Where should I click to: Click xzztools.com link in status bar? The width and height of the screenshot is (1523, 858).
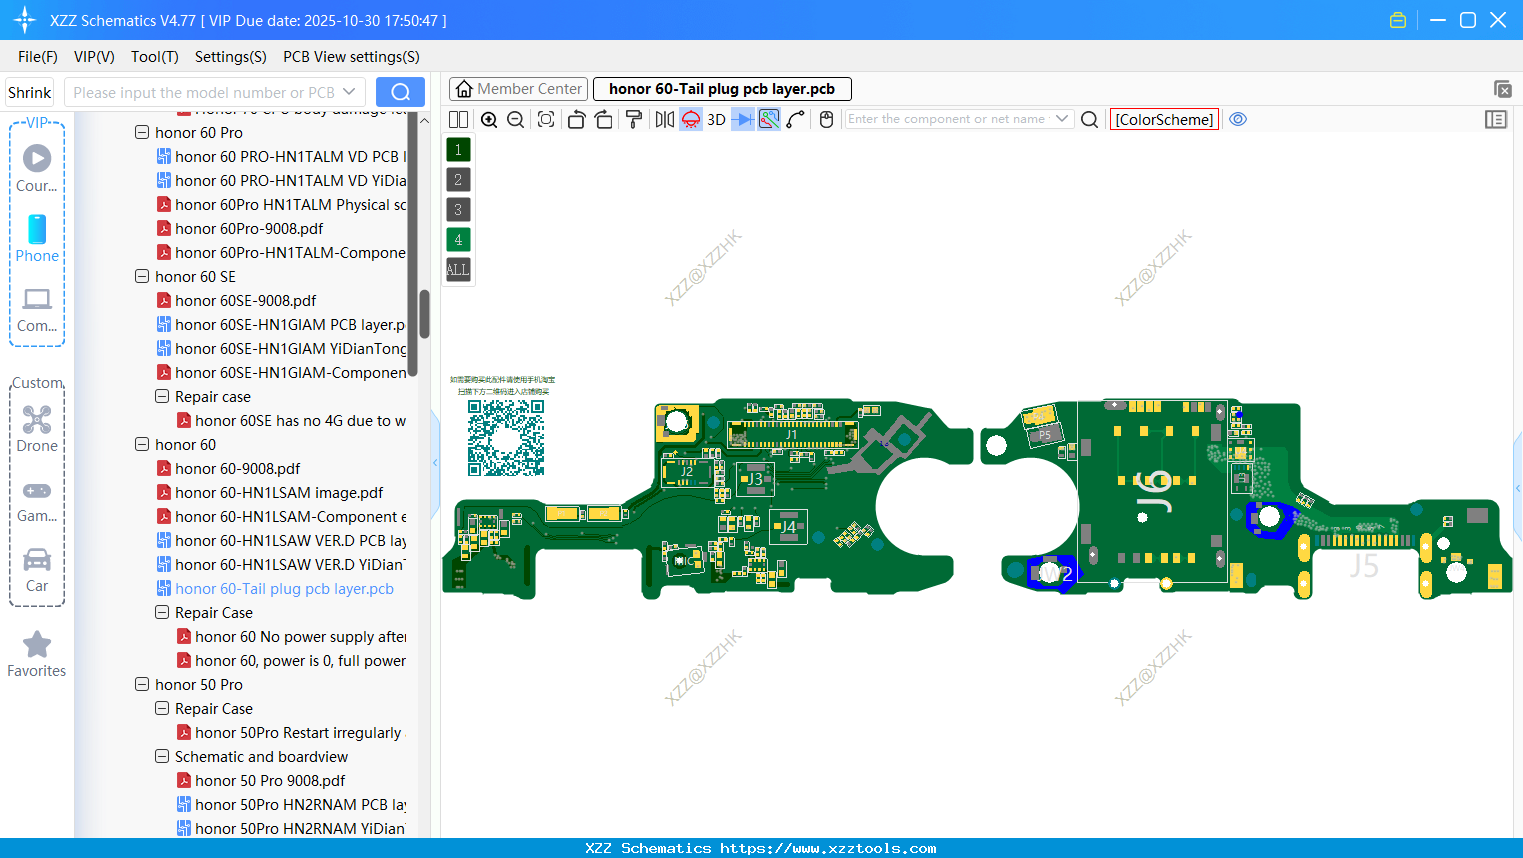tap(828, 848)
